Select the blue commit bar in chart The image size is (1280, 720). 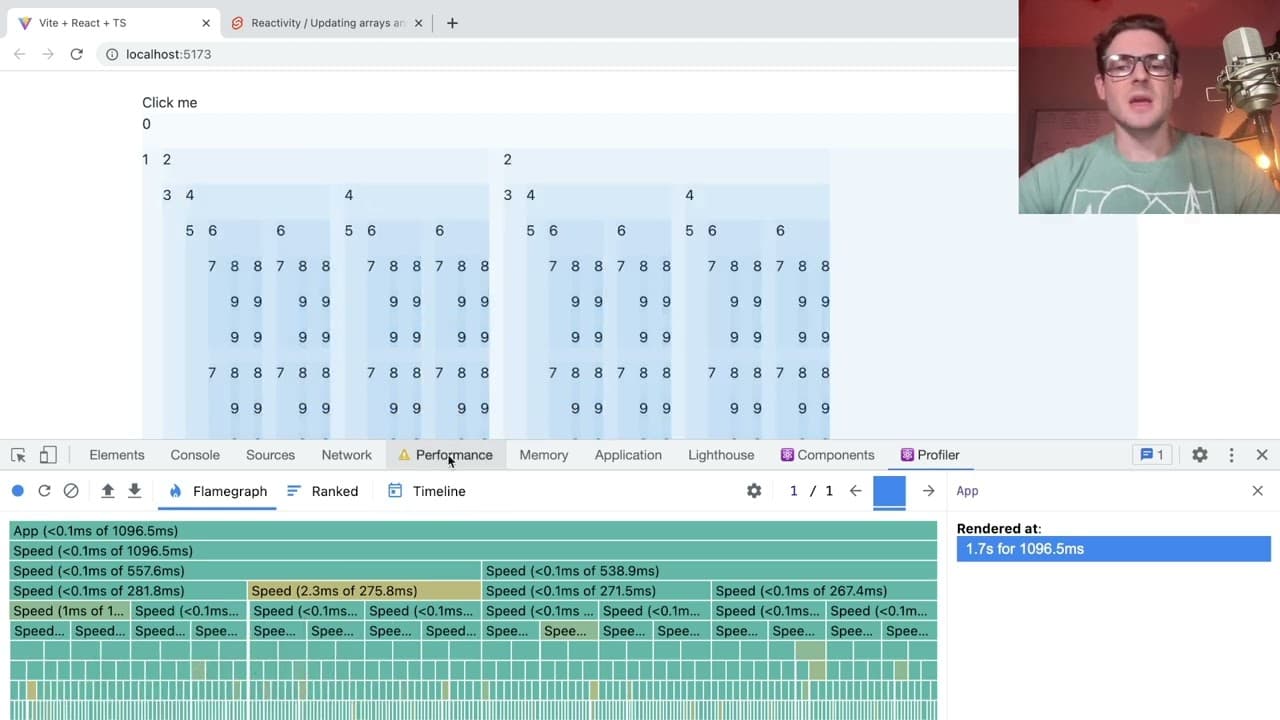click(889, 491)
